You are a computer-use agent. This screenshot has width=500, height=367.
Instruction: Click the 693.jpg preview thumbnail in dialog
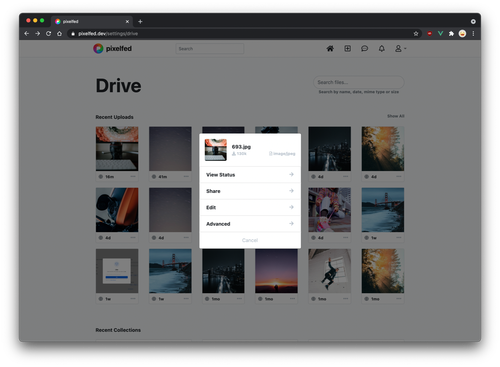coord(216,150)
